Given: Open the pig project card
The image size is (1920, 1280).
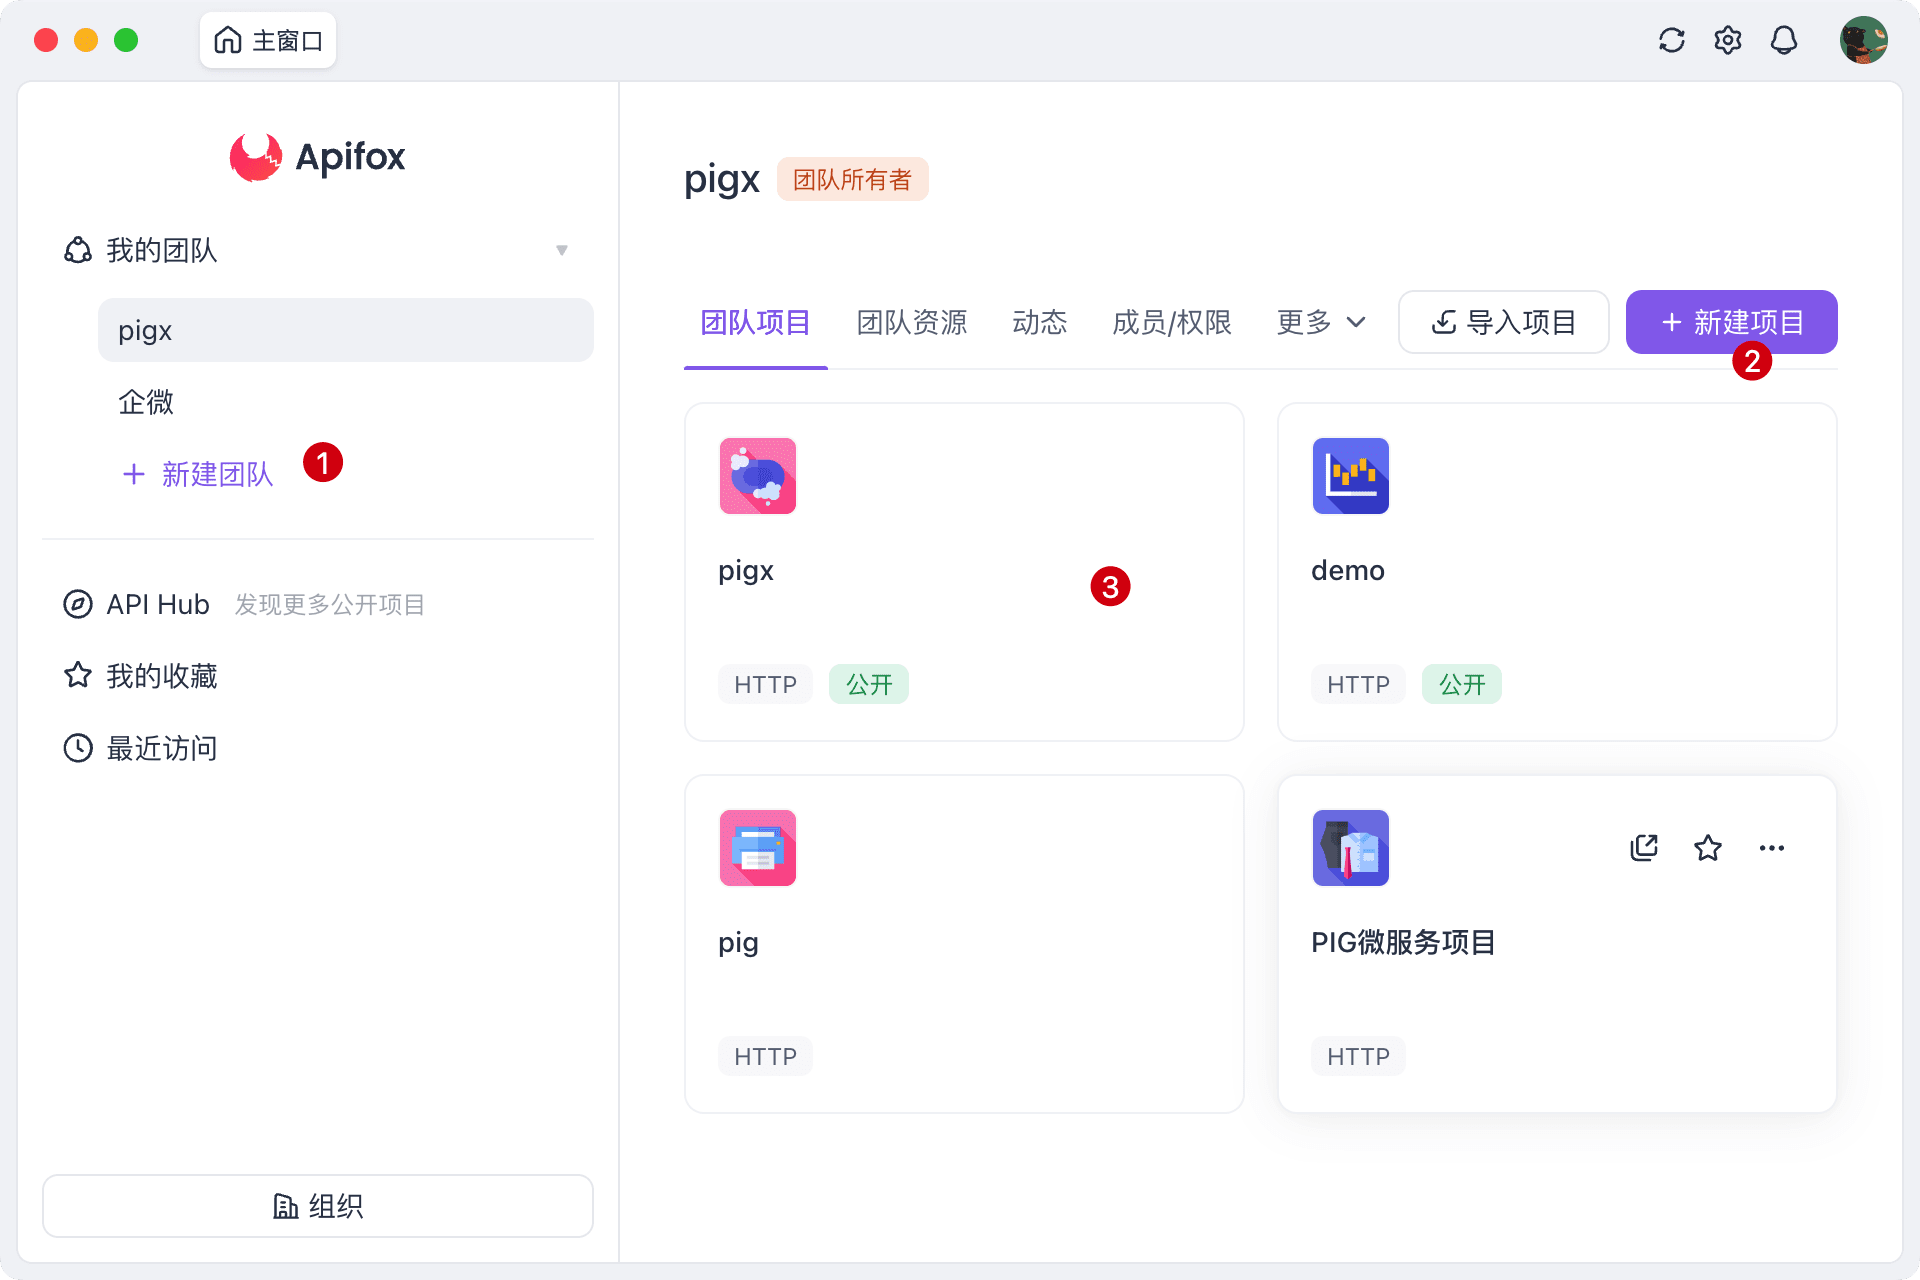Looking at the screenshot, I should click(964, 944).
